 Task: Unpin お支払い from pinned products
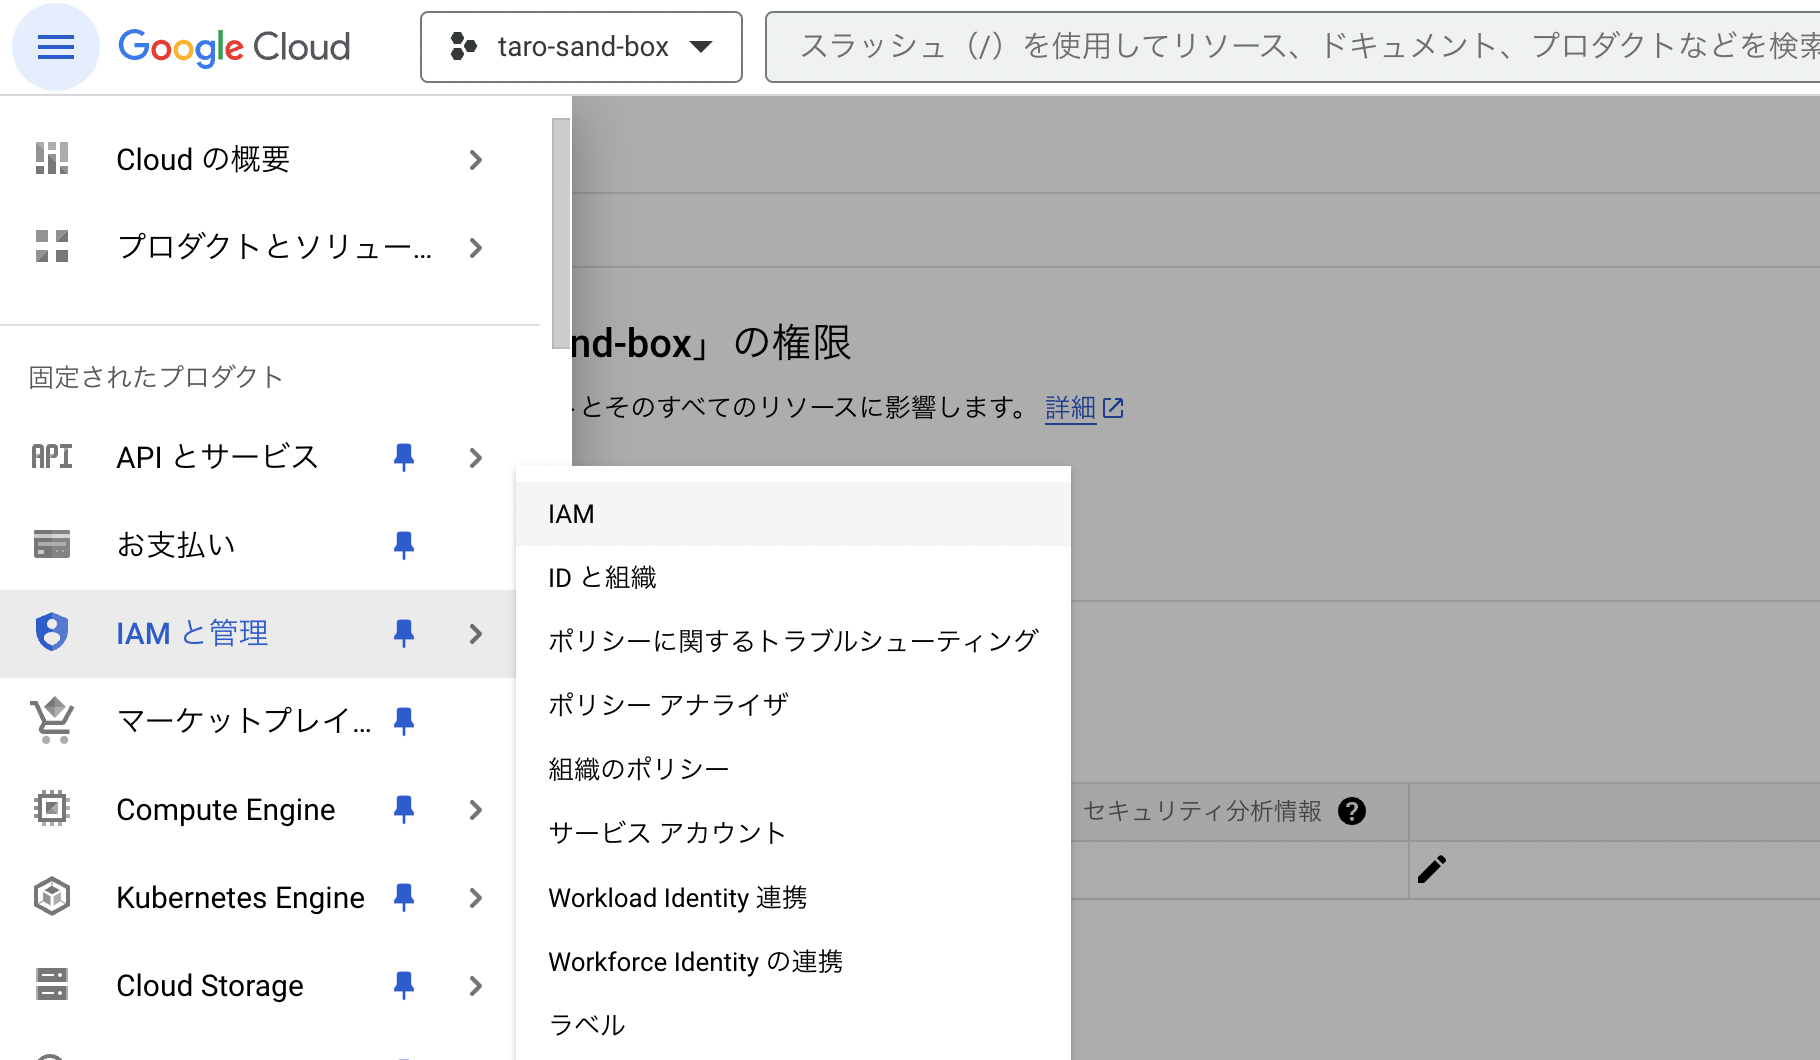404,545
